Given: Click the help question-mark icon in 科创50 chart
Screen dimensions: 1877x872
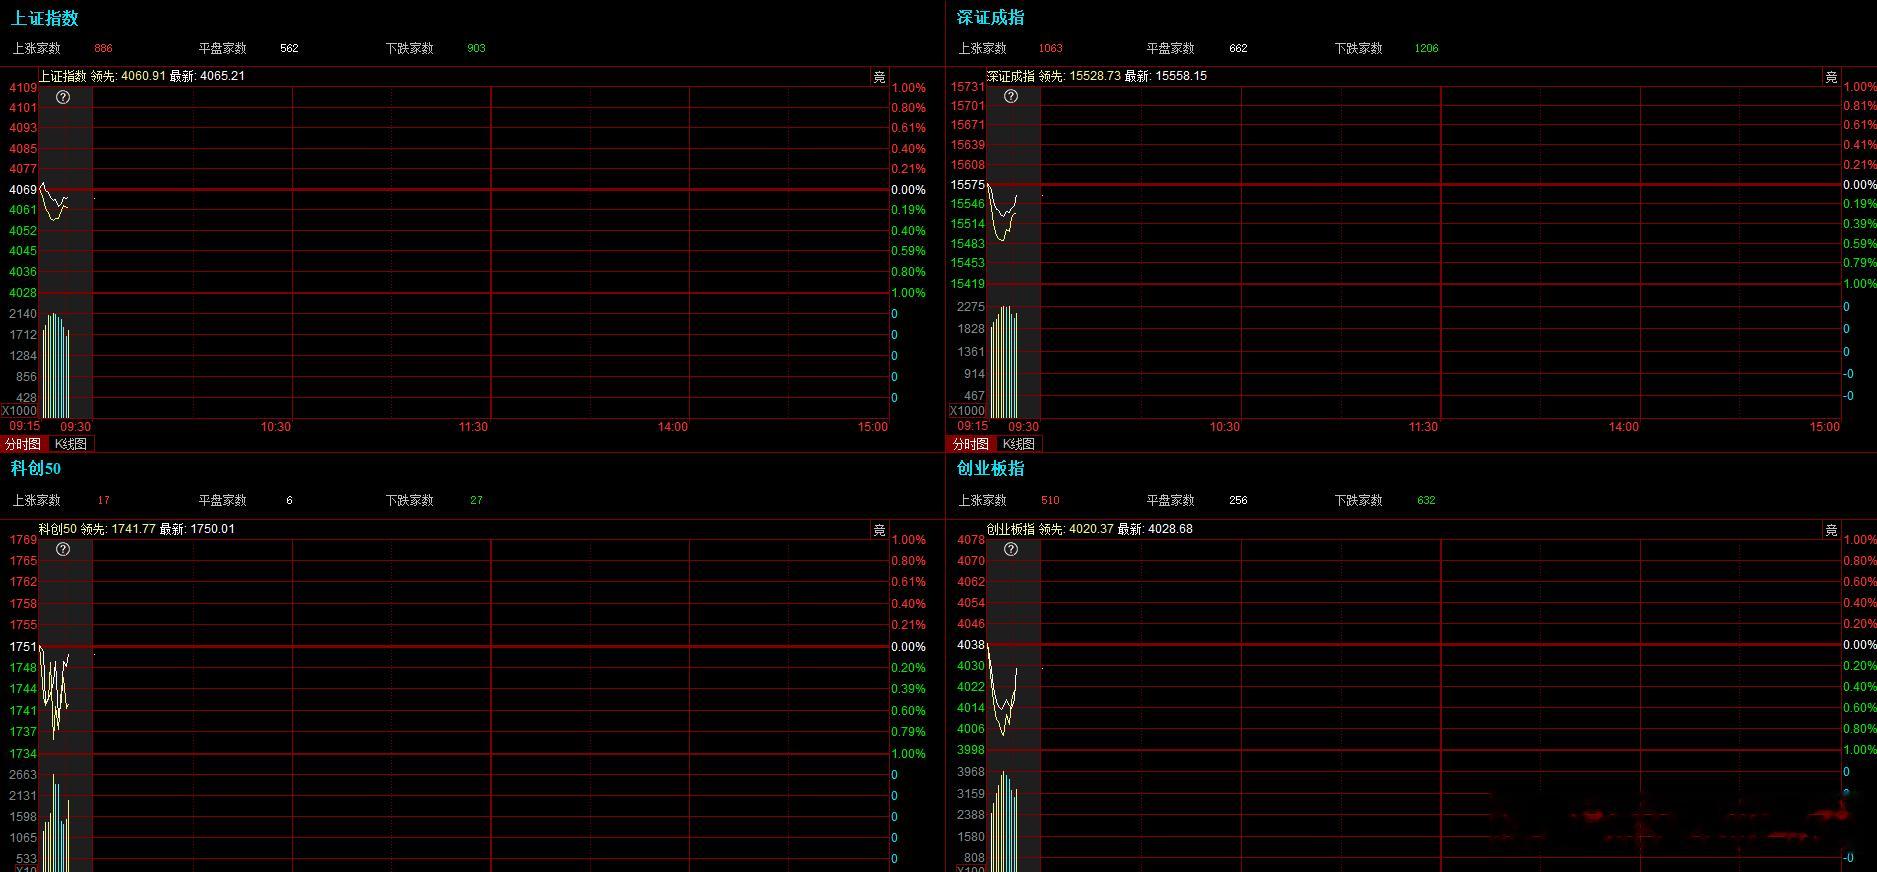Looking at the screenshot, I should (x=63, y=549).
